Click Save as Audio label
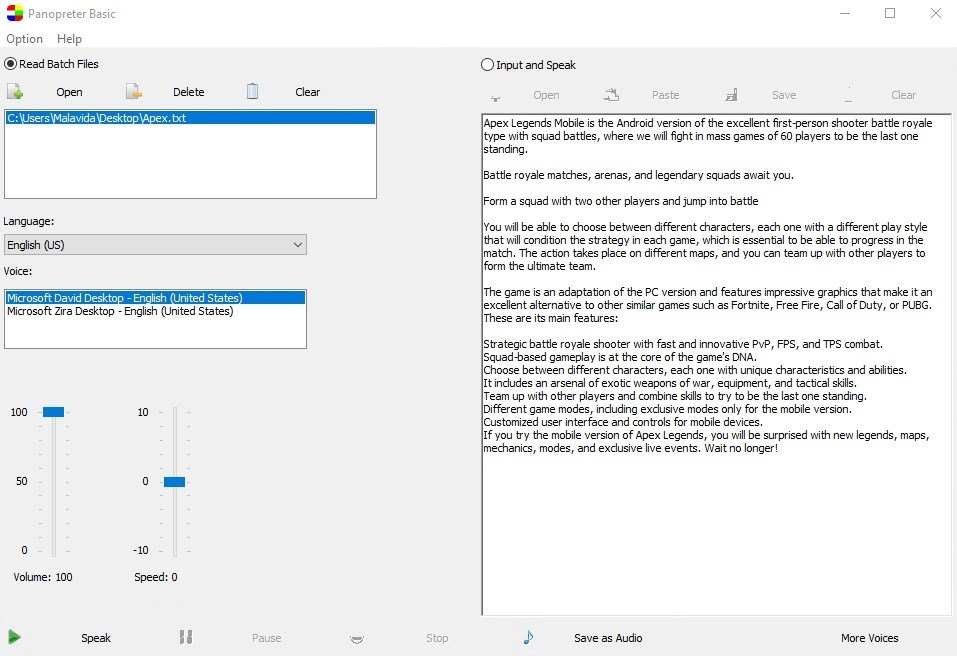Viewport: 957px width, 656px height. (x=608, y=638)
